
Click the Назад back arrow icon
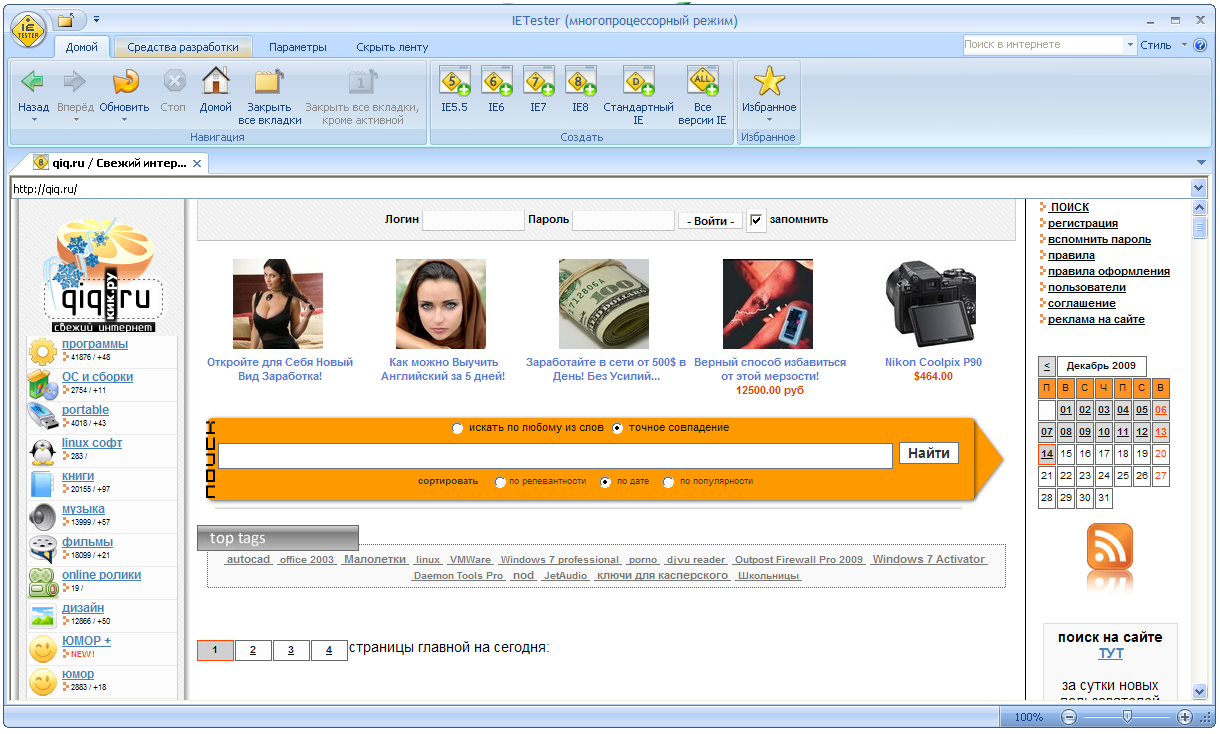pyautogui.click(x=33, y=82)
